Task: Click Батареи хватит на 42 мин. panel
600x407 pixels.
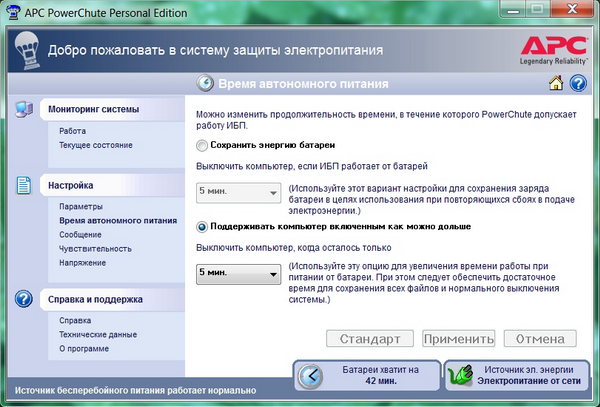Action: tap(367, 376)
